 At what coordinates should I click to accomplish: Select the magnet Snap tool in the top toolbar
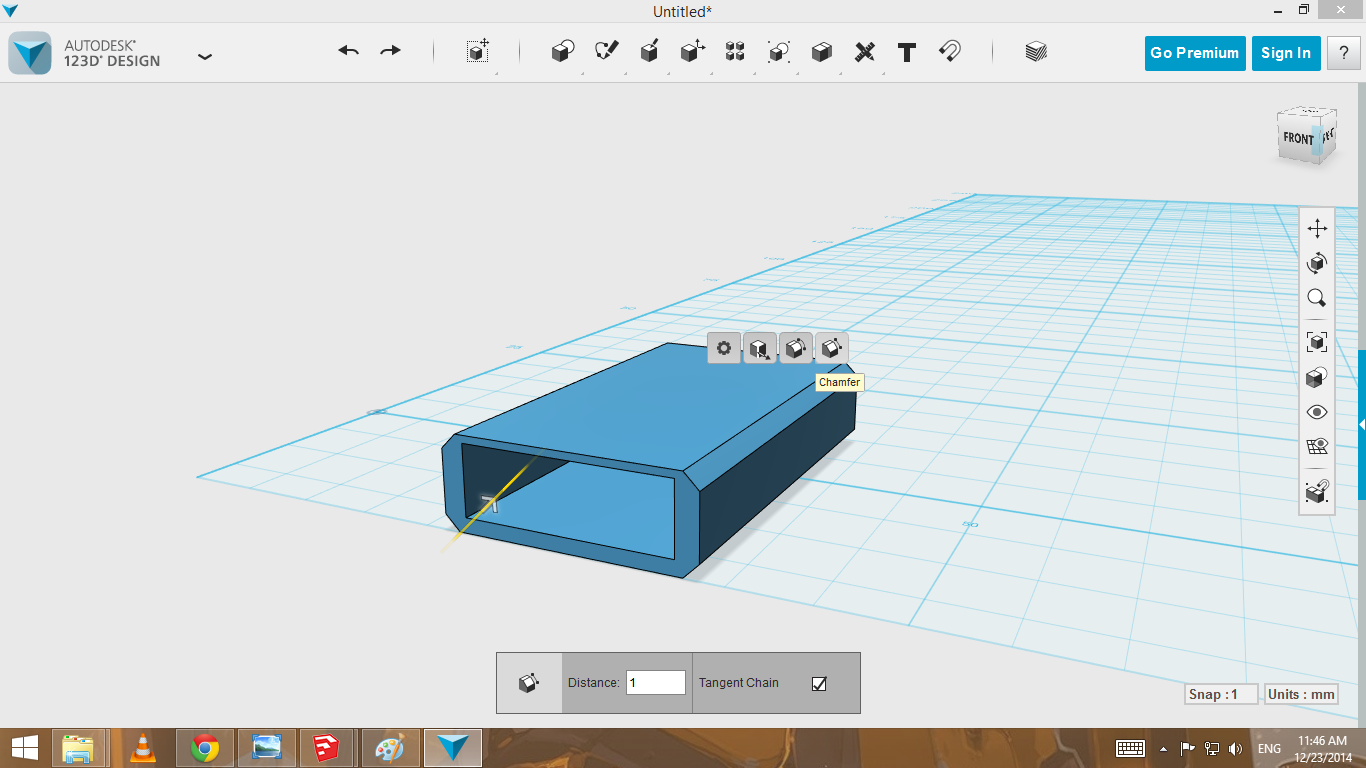tap(950, 52)
